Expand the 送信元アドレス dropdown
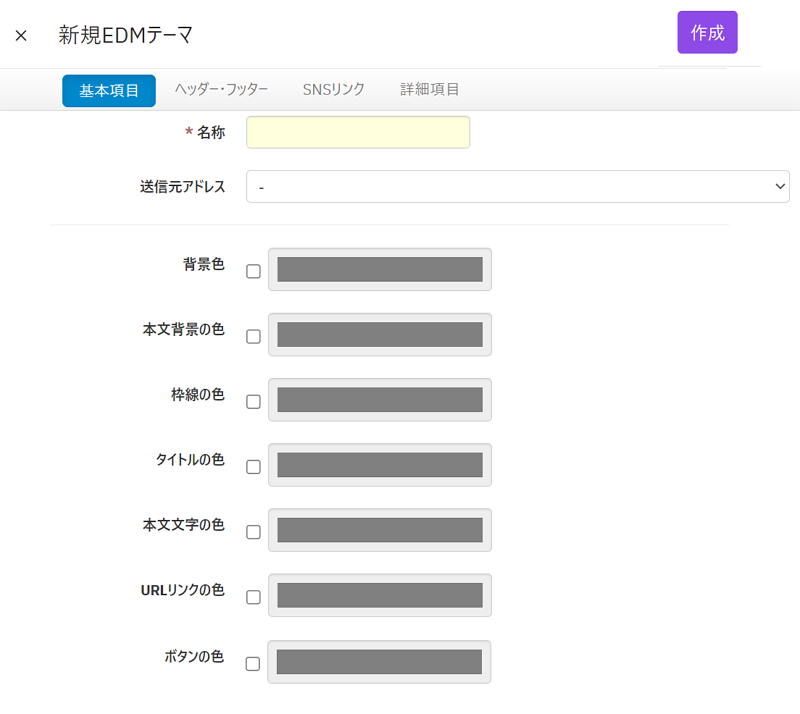 [x=517, y=187]
